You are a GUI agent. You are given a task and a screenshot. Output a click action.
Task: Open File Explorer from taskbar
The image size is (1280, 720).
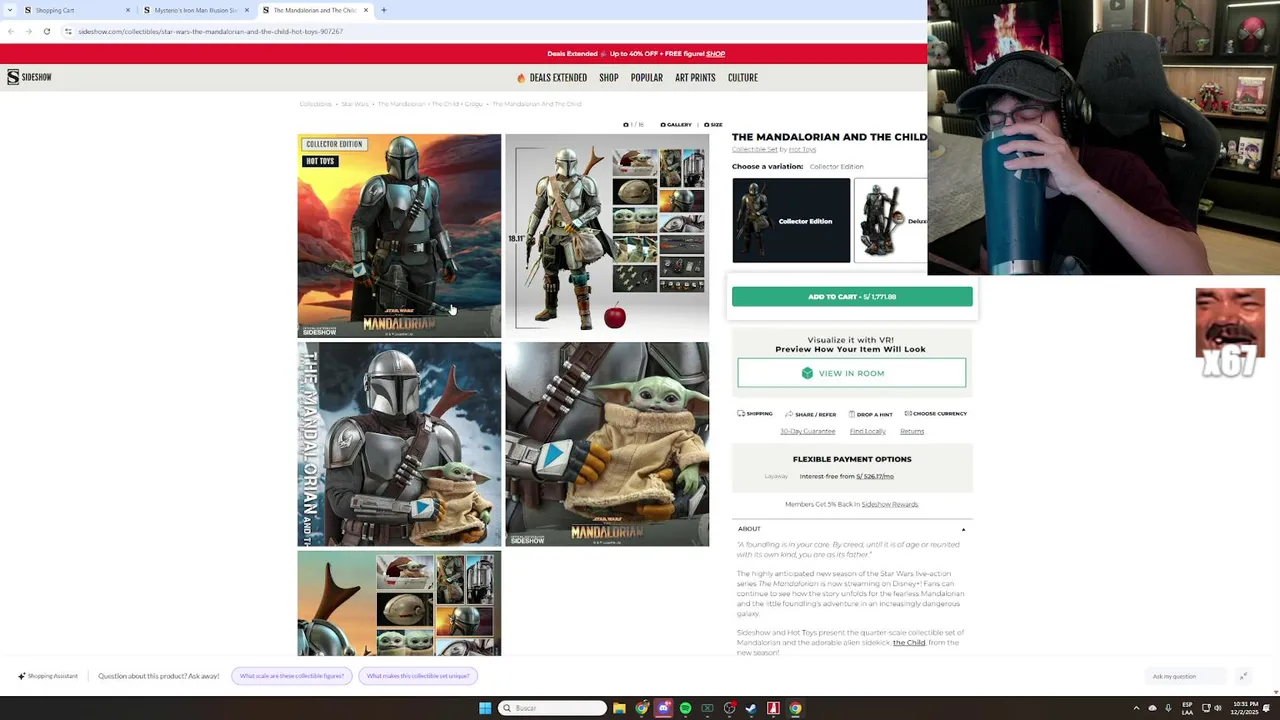[x=619, y=708]
